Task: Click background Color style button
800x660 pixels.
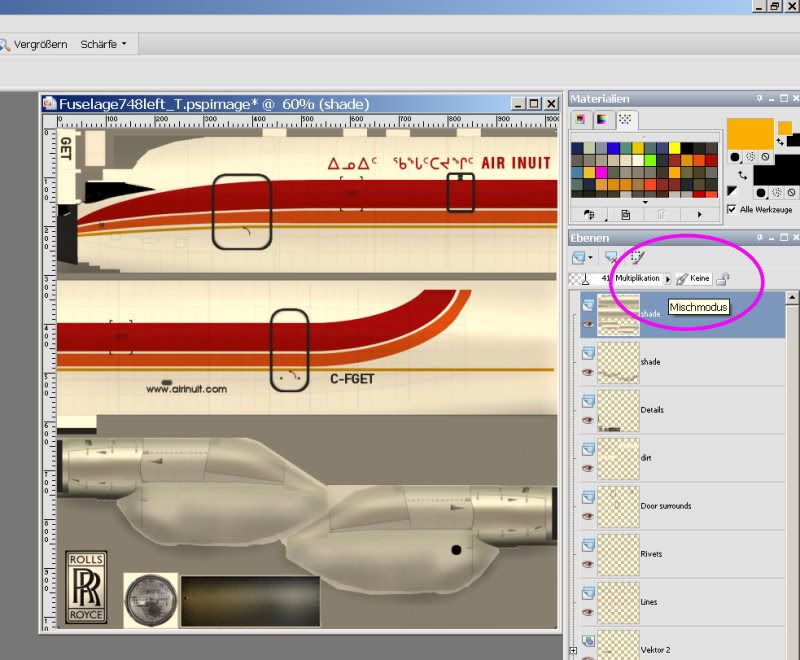Action: 761,193
